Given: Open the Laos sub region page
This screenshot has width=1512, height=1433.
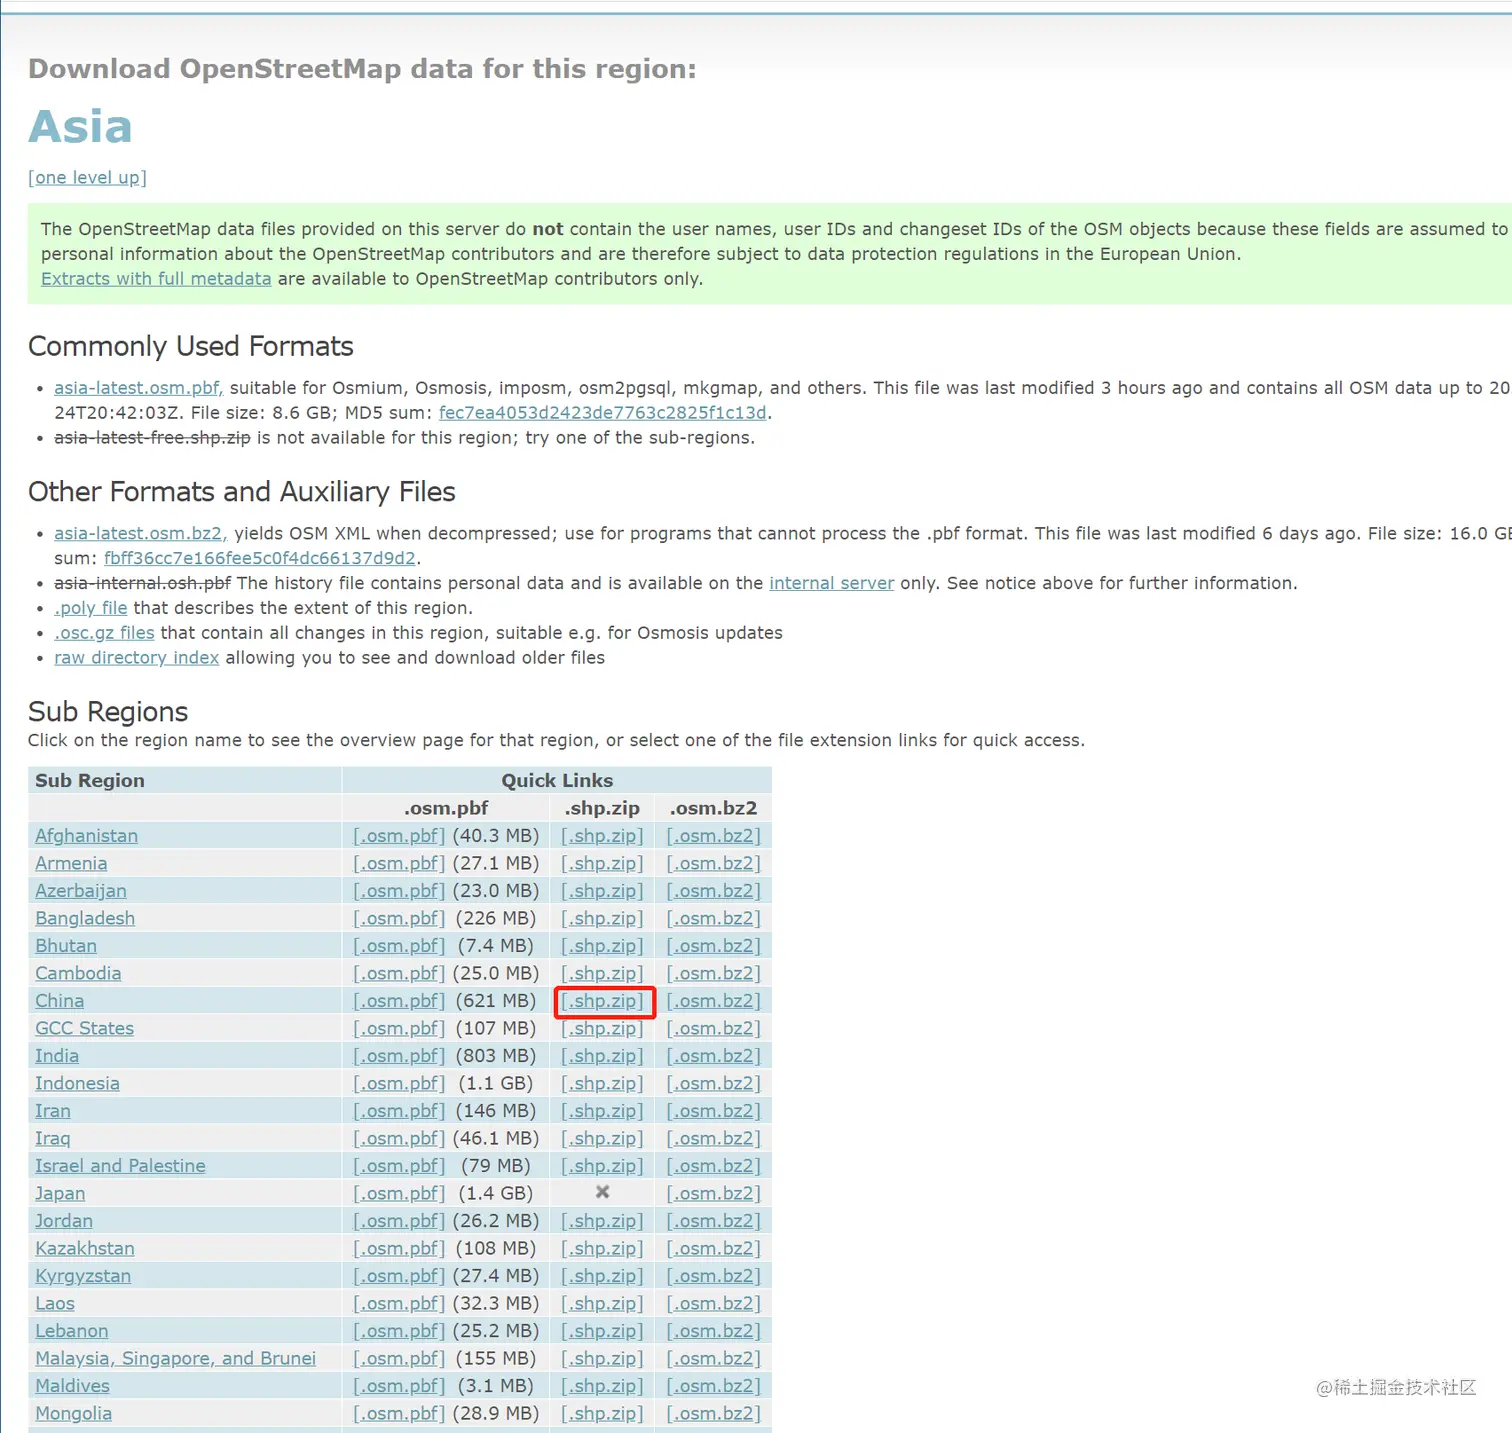Looking at the screenshot, I should coord(55,1303).
